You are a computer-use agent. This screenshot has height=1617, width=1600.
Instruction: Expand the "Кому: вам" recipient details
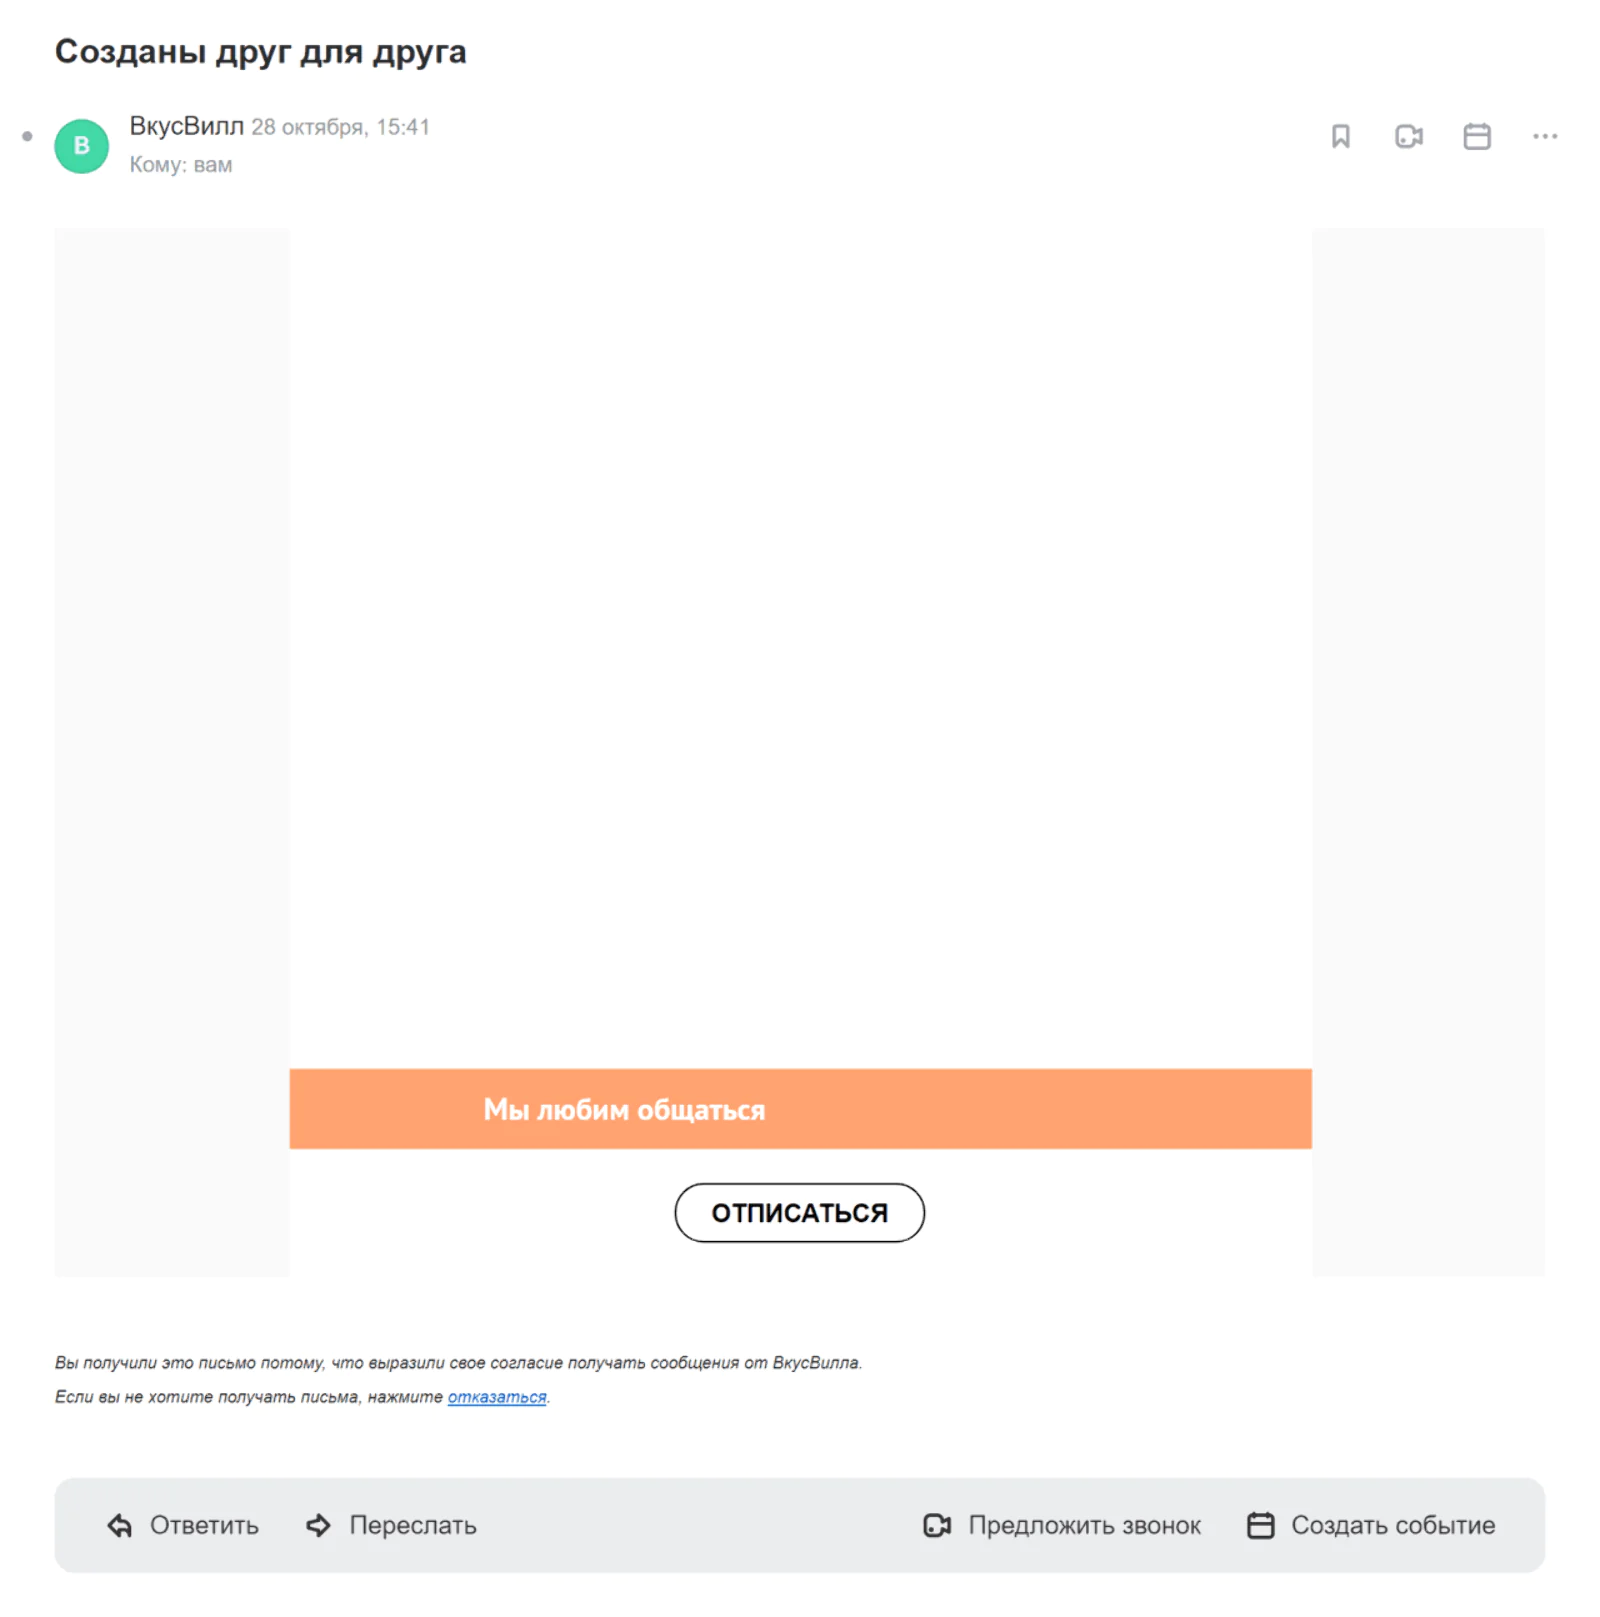181,165
